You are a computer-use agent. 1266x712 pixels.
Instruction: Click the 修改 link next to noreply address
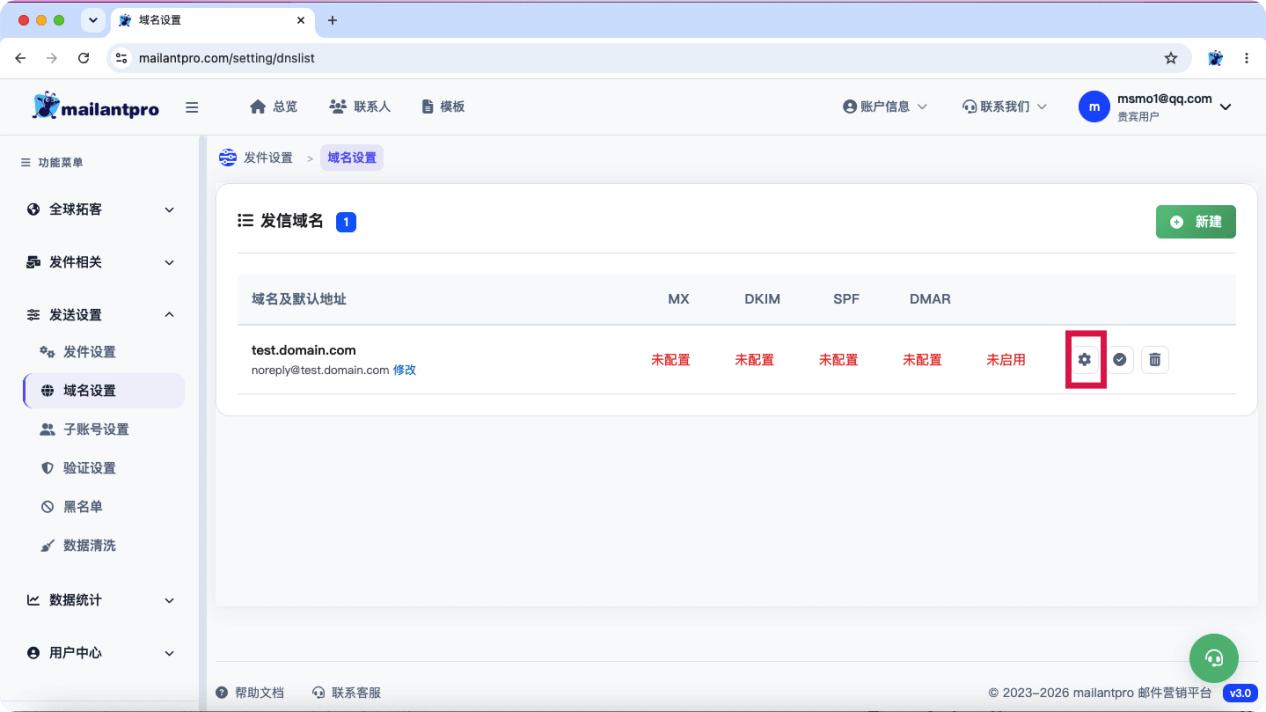click(404, 370)
